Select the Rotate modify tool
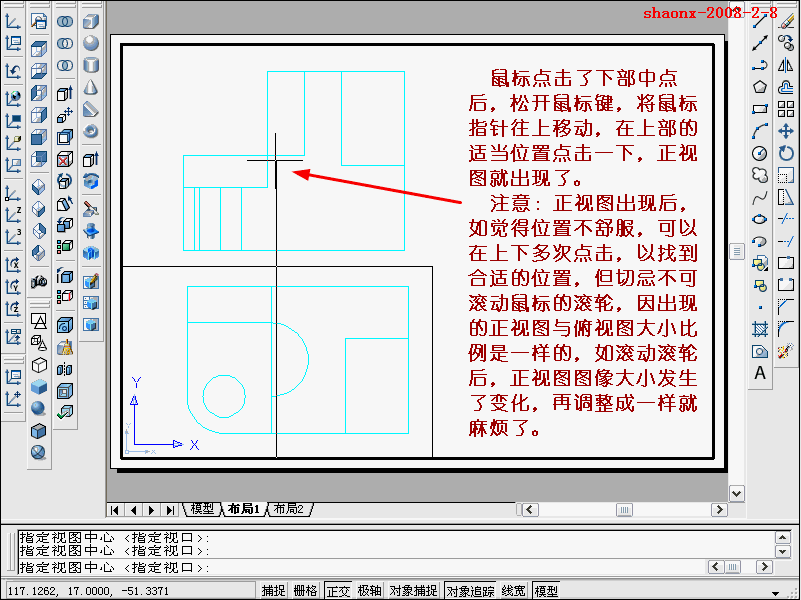This screenshot has height=600, width=801. (x=786, y=153)
